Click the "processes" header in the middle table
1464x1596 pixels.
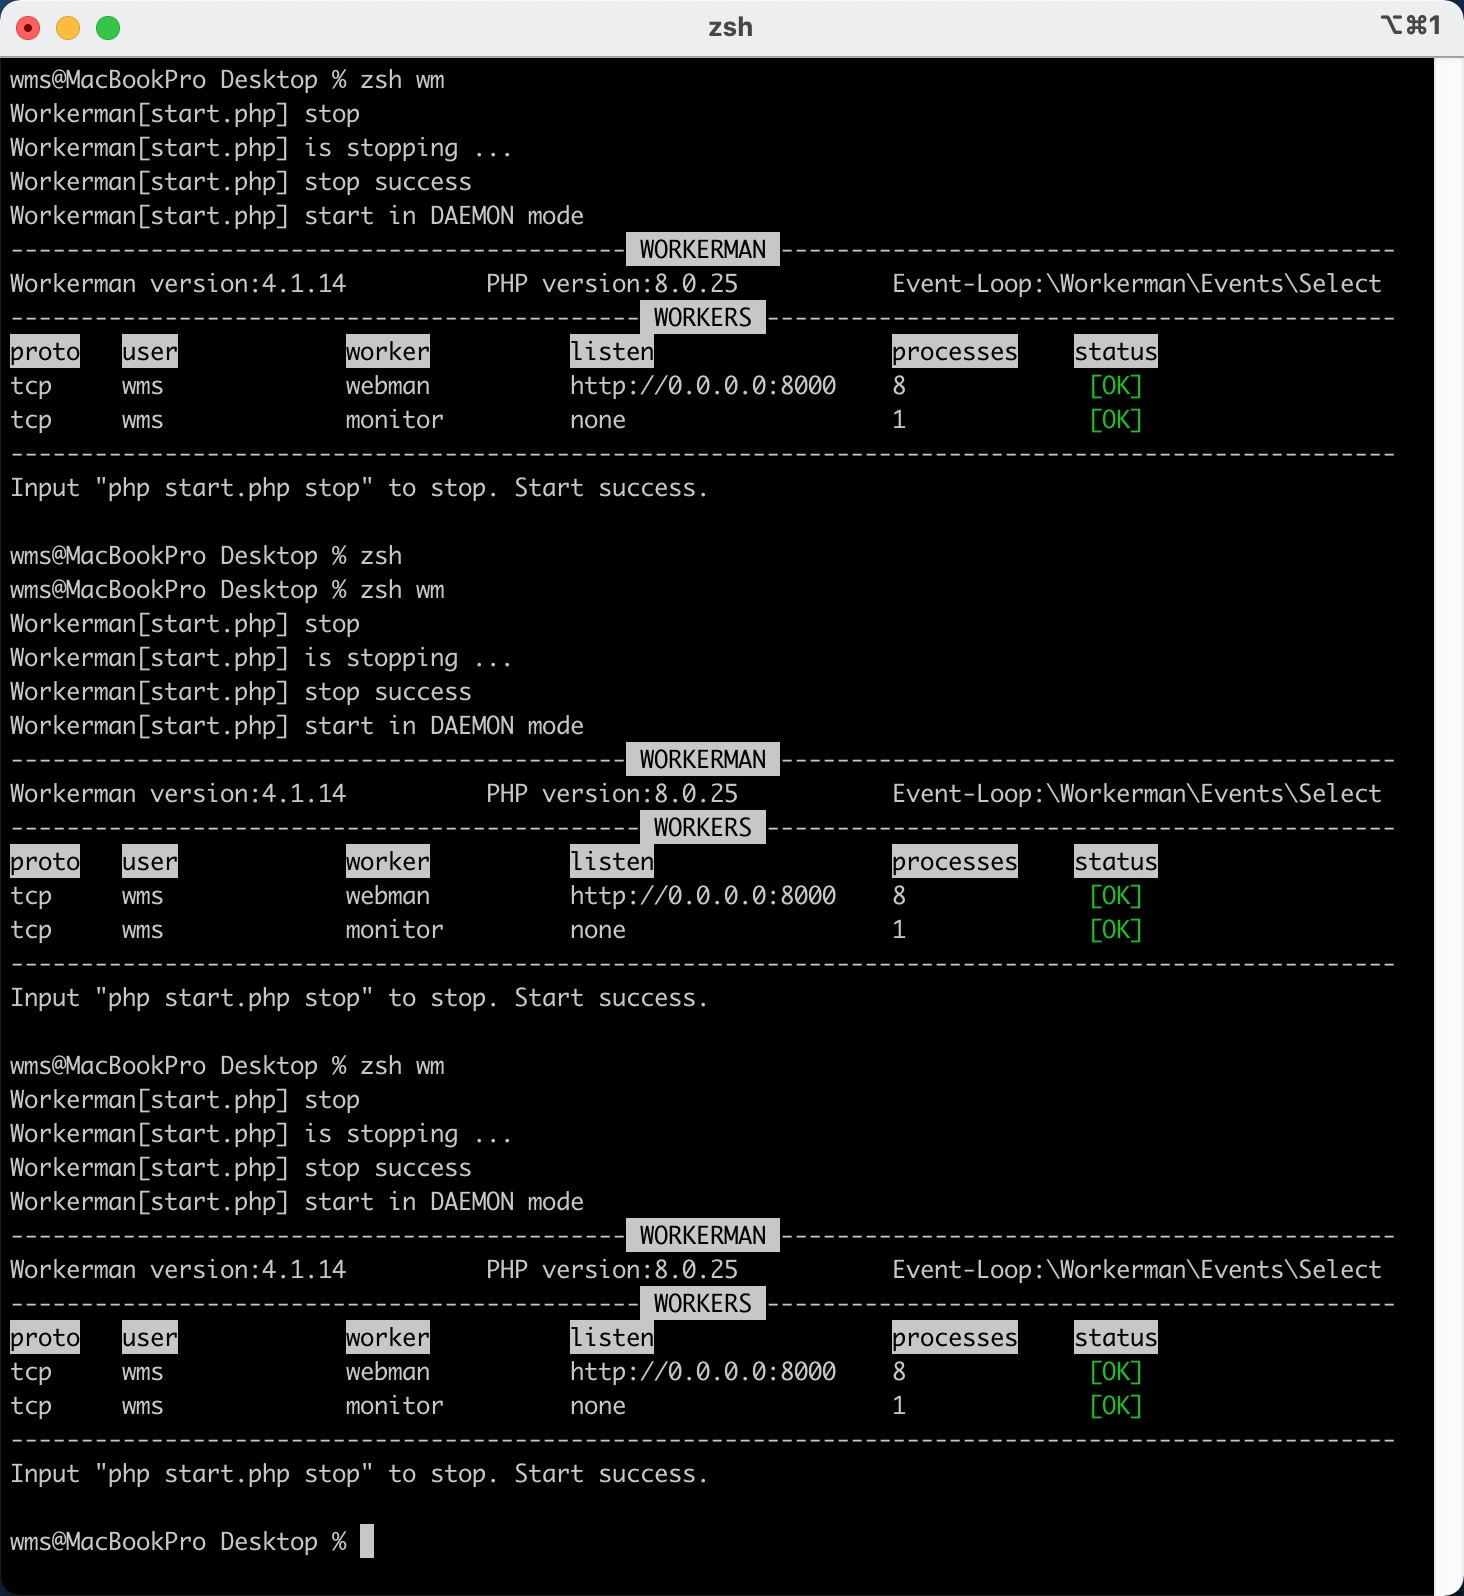pyautogui.click(x=955, y=862)
